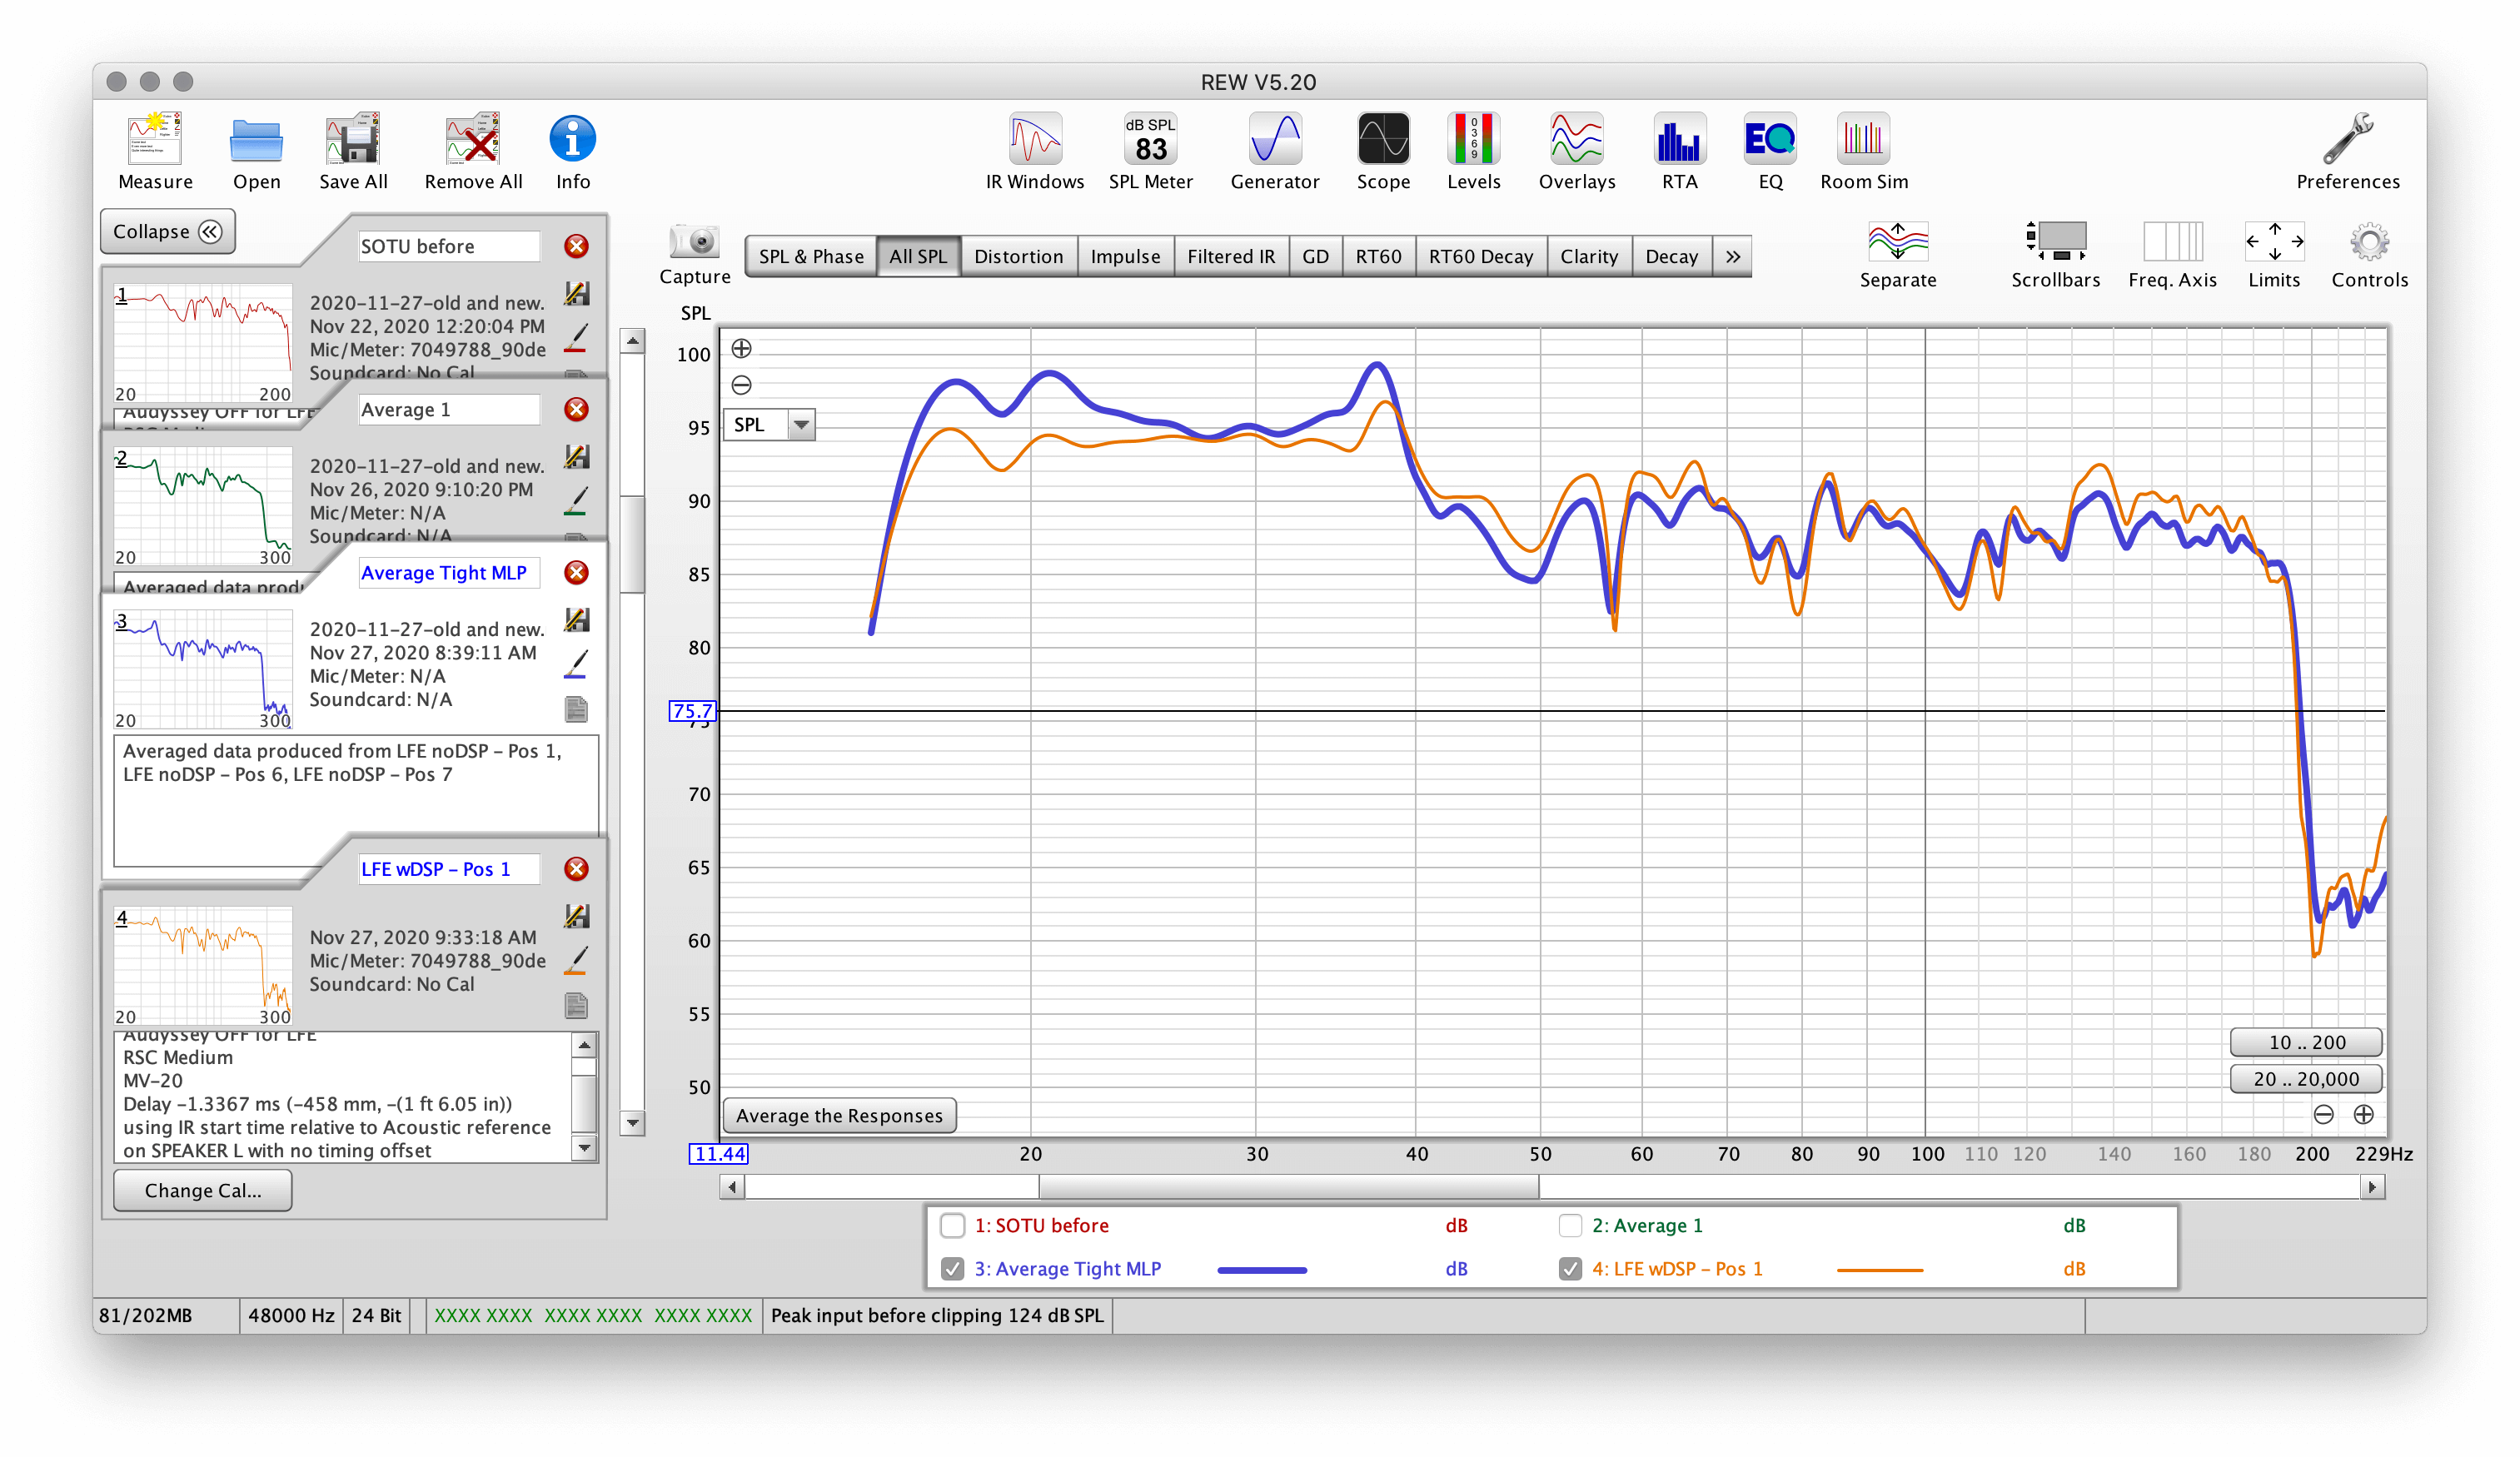The image size is (2520, 1457).
Task: Click the horizontal graph scrollbar thumb
Action: [1288, 1187]
